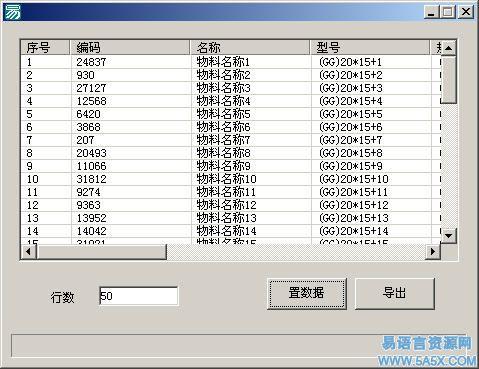Select the (GG)20*15+13 model cell
The image size is (479, 369).
(371, 218)
